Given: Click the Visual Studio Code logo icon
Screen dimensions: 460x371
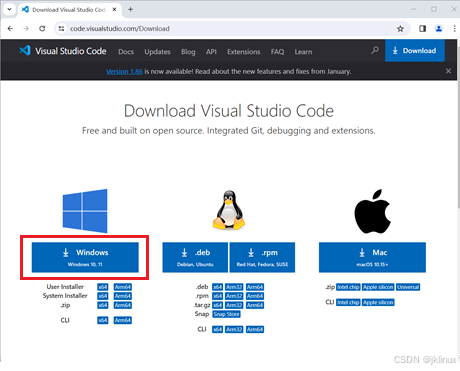Looking at the screenshot, I should tap(25, 50).
